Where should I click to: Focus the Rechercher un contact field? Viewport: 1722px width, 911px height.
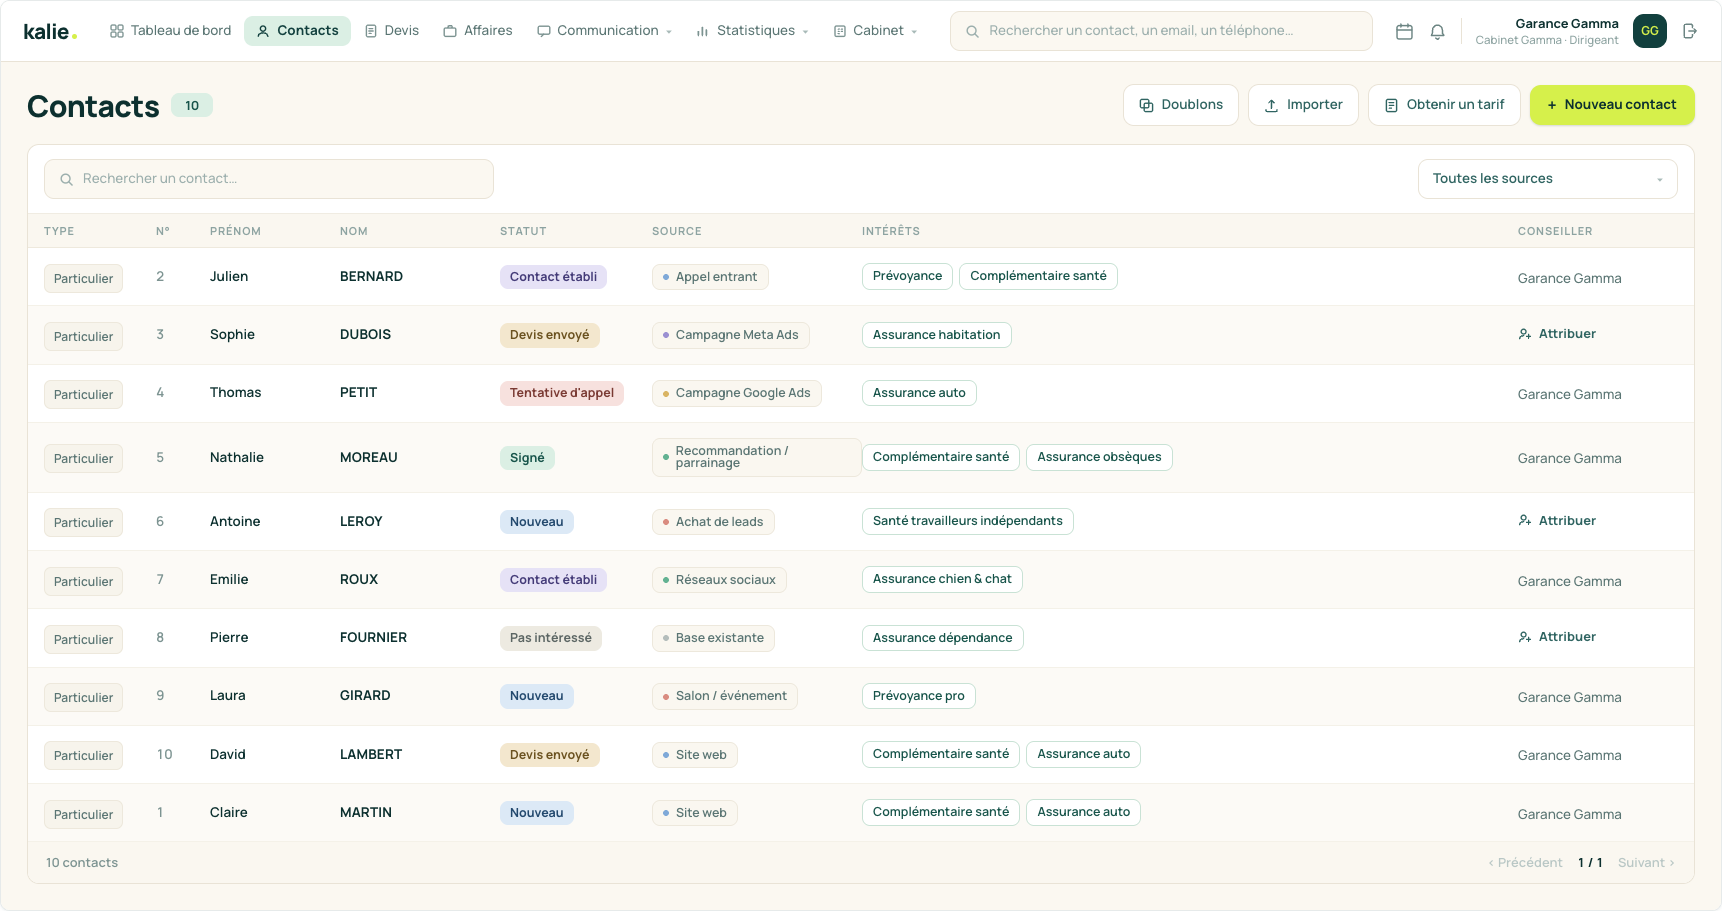pos(269,179)
